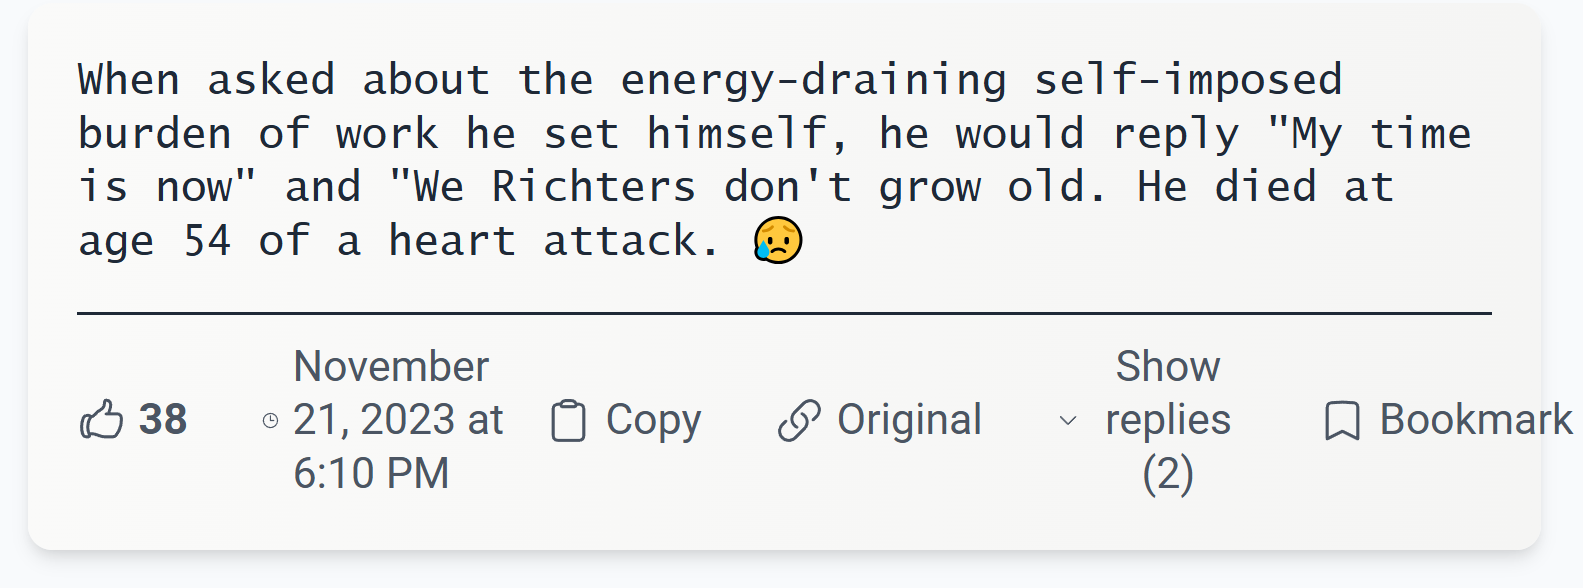Click the thumbs-up like icon

101,420
